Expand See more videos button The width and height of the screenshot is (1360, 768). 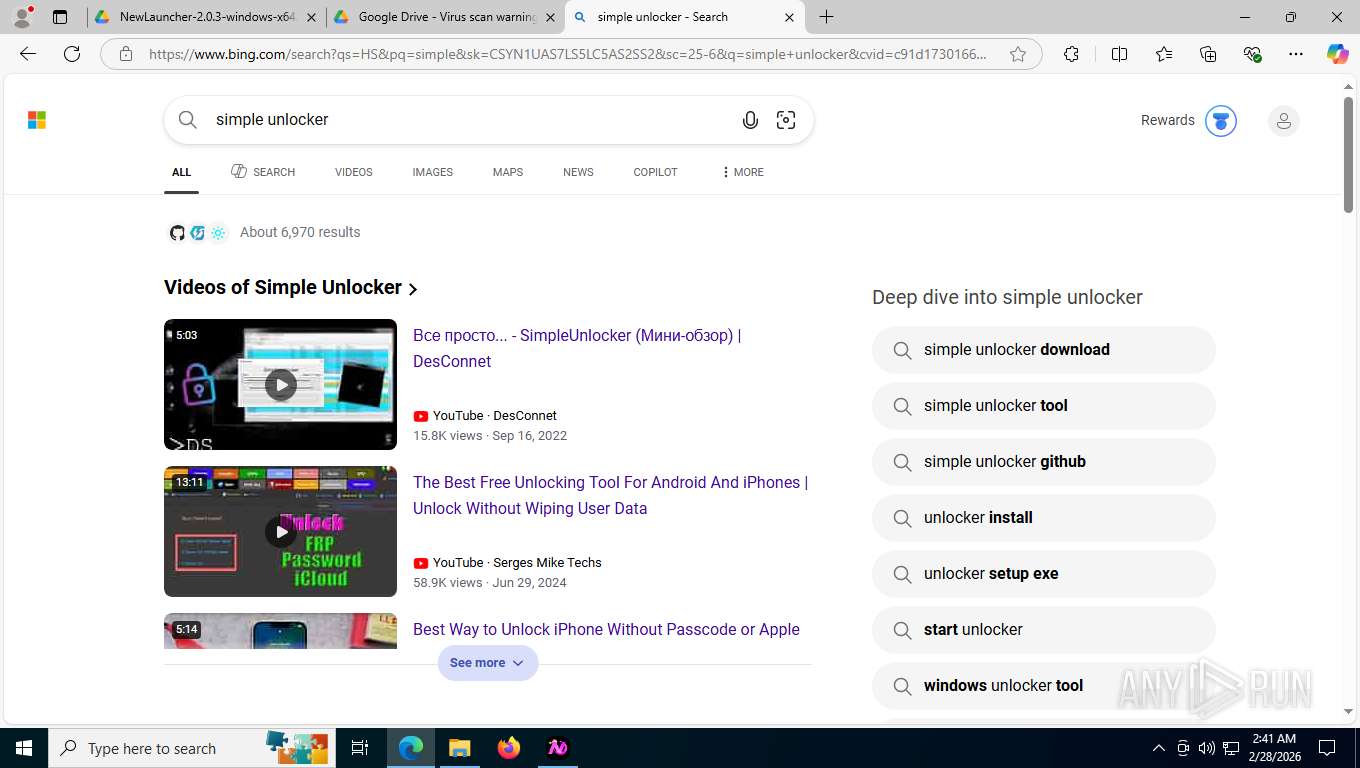click(x=487, y=663)
